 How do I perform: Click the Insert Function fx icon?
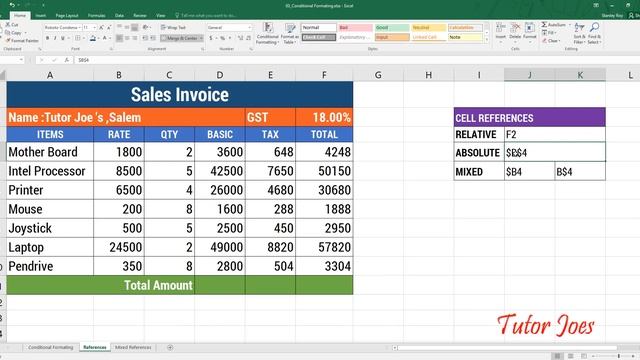coord(67,60)
